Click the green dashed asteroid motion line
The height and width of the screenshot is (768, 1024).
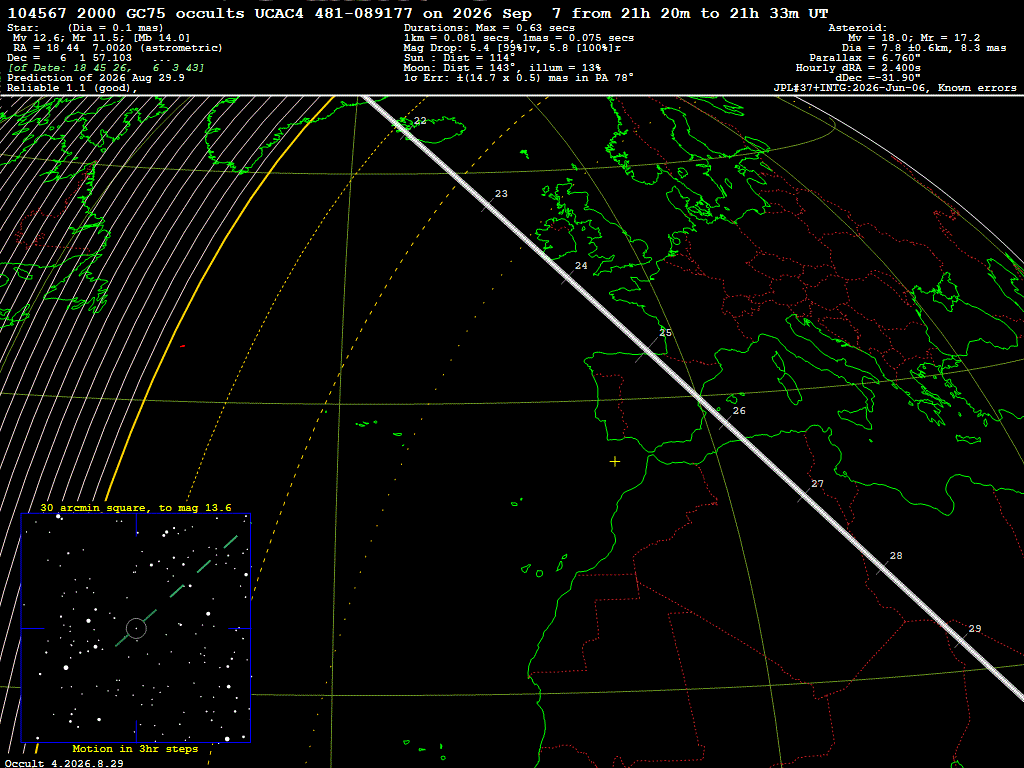click(176, 591)
